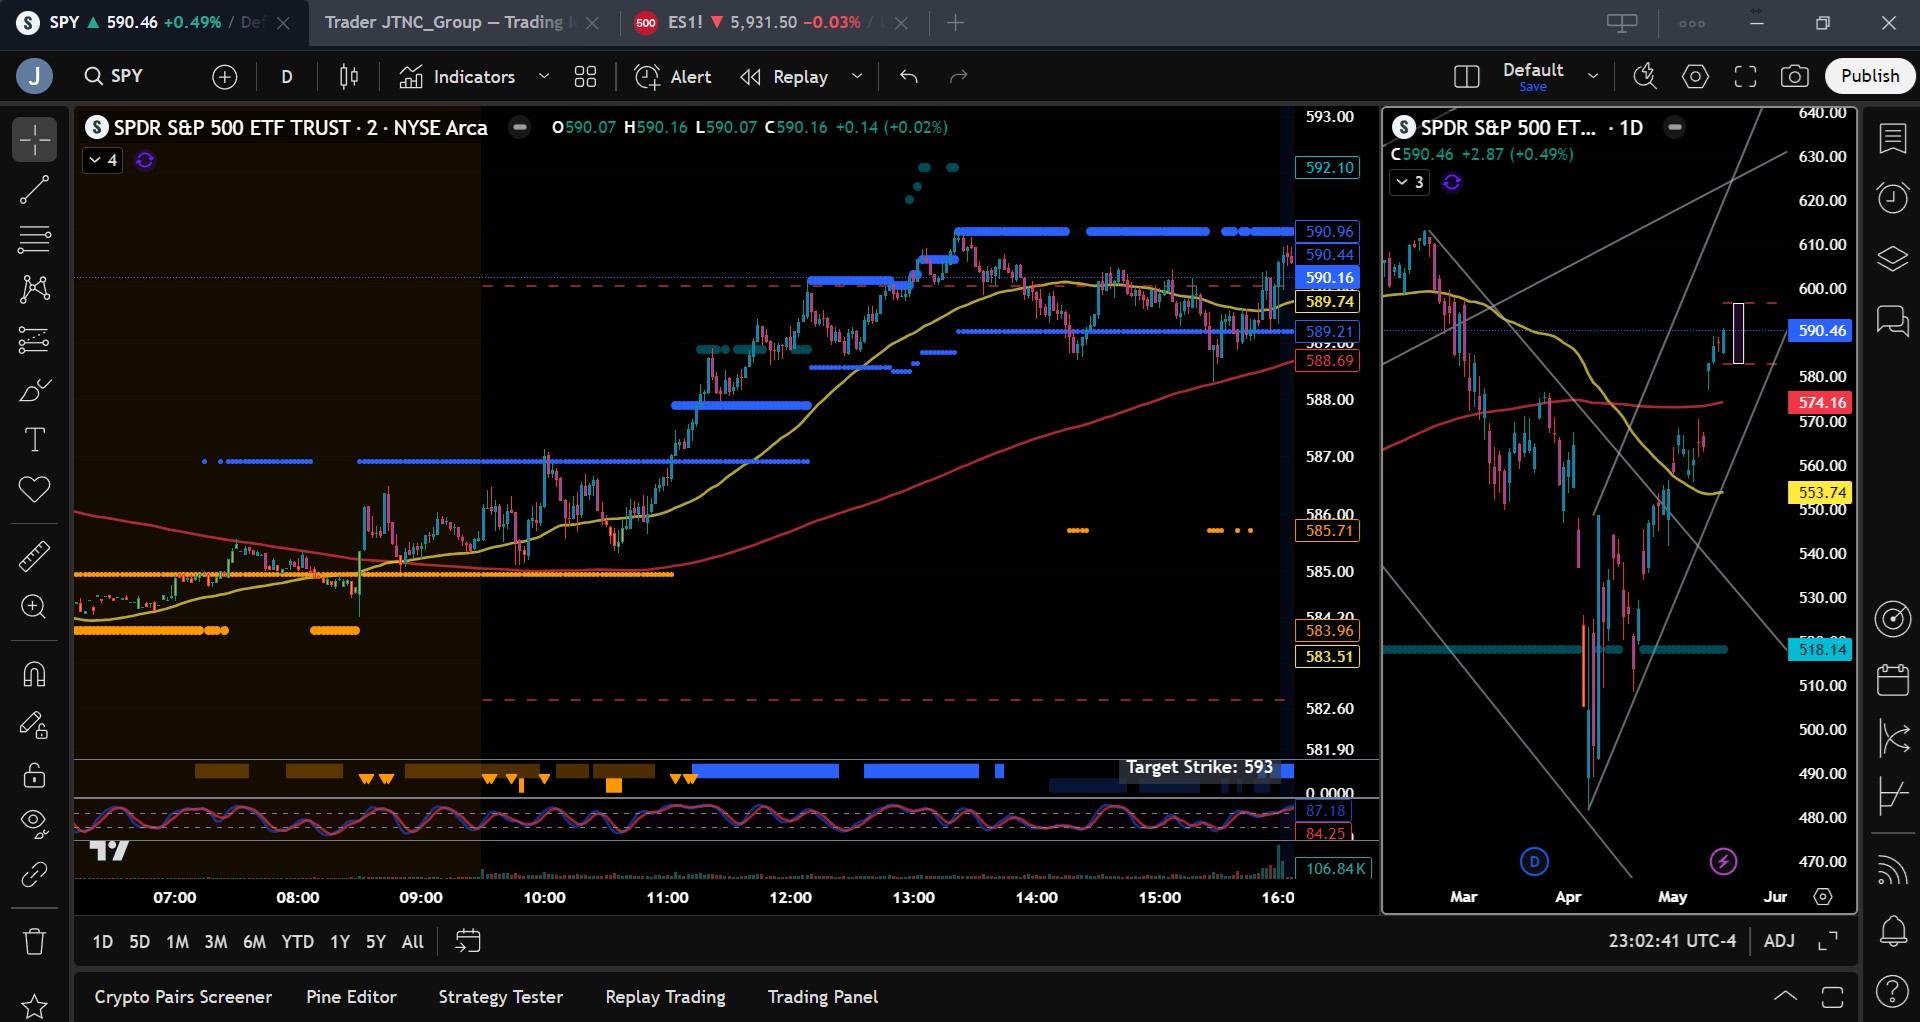The image size is (1920, 1022).
Task: Open quick search
Action: click(x=1645, y=76)
